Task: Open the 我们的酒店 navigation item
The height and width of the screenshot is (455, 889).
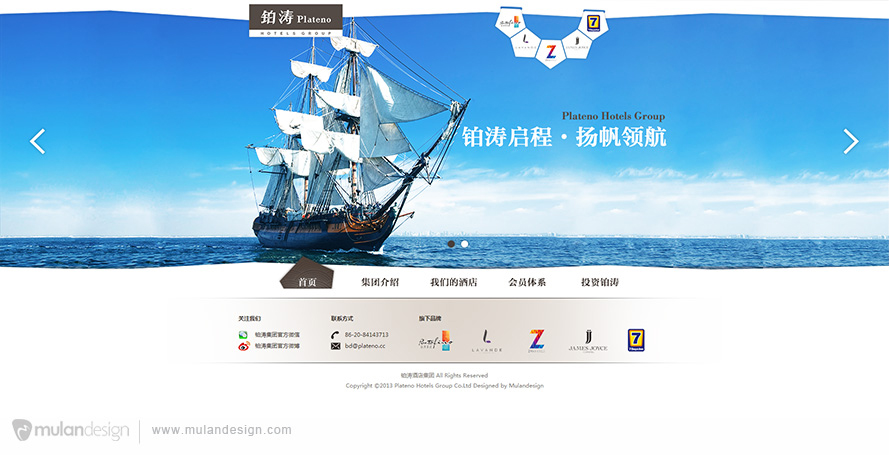Action: click(454, 282)
